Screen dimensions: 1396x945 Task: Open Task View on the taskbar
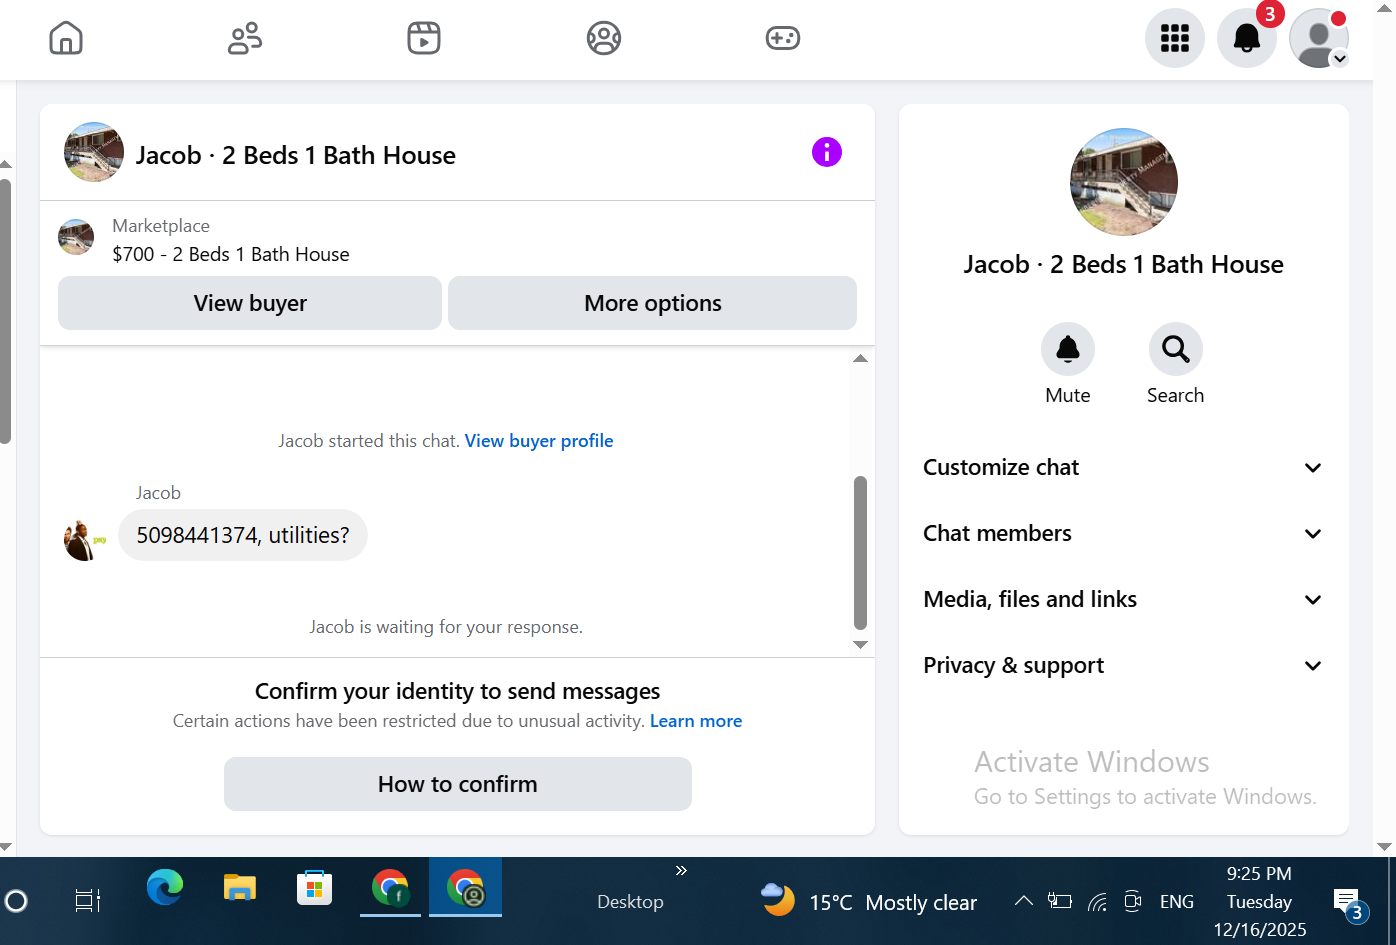(x=88, y=901)
